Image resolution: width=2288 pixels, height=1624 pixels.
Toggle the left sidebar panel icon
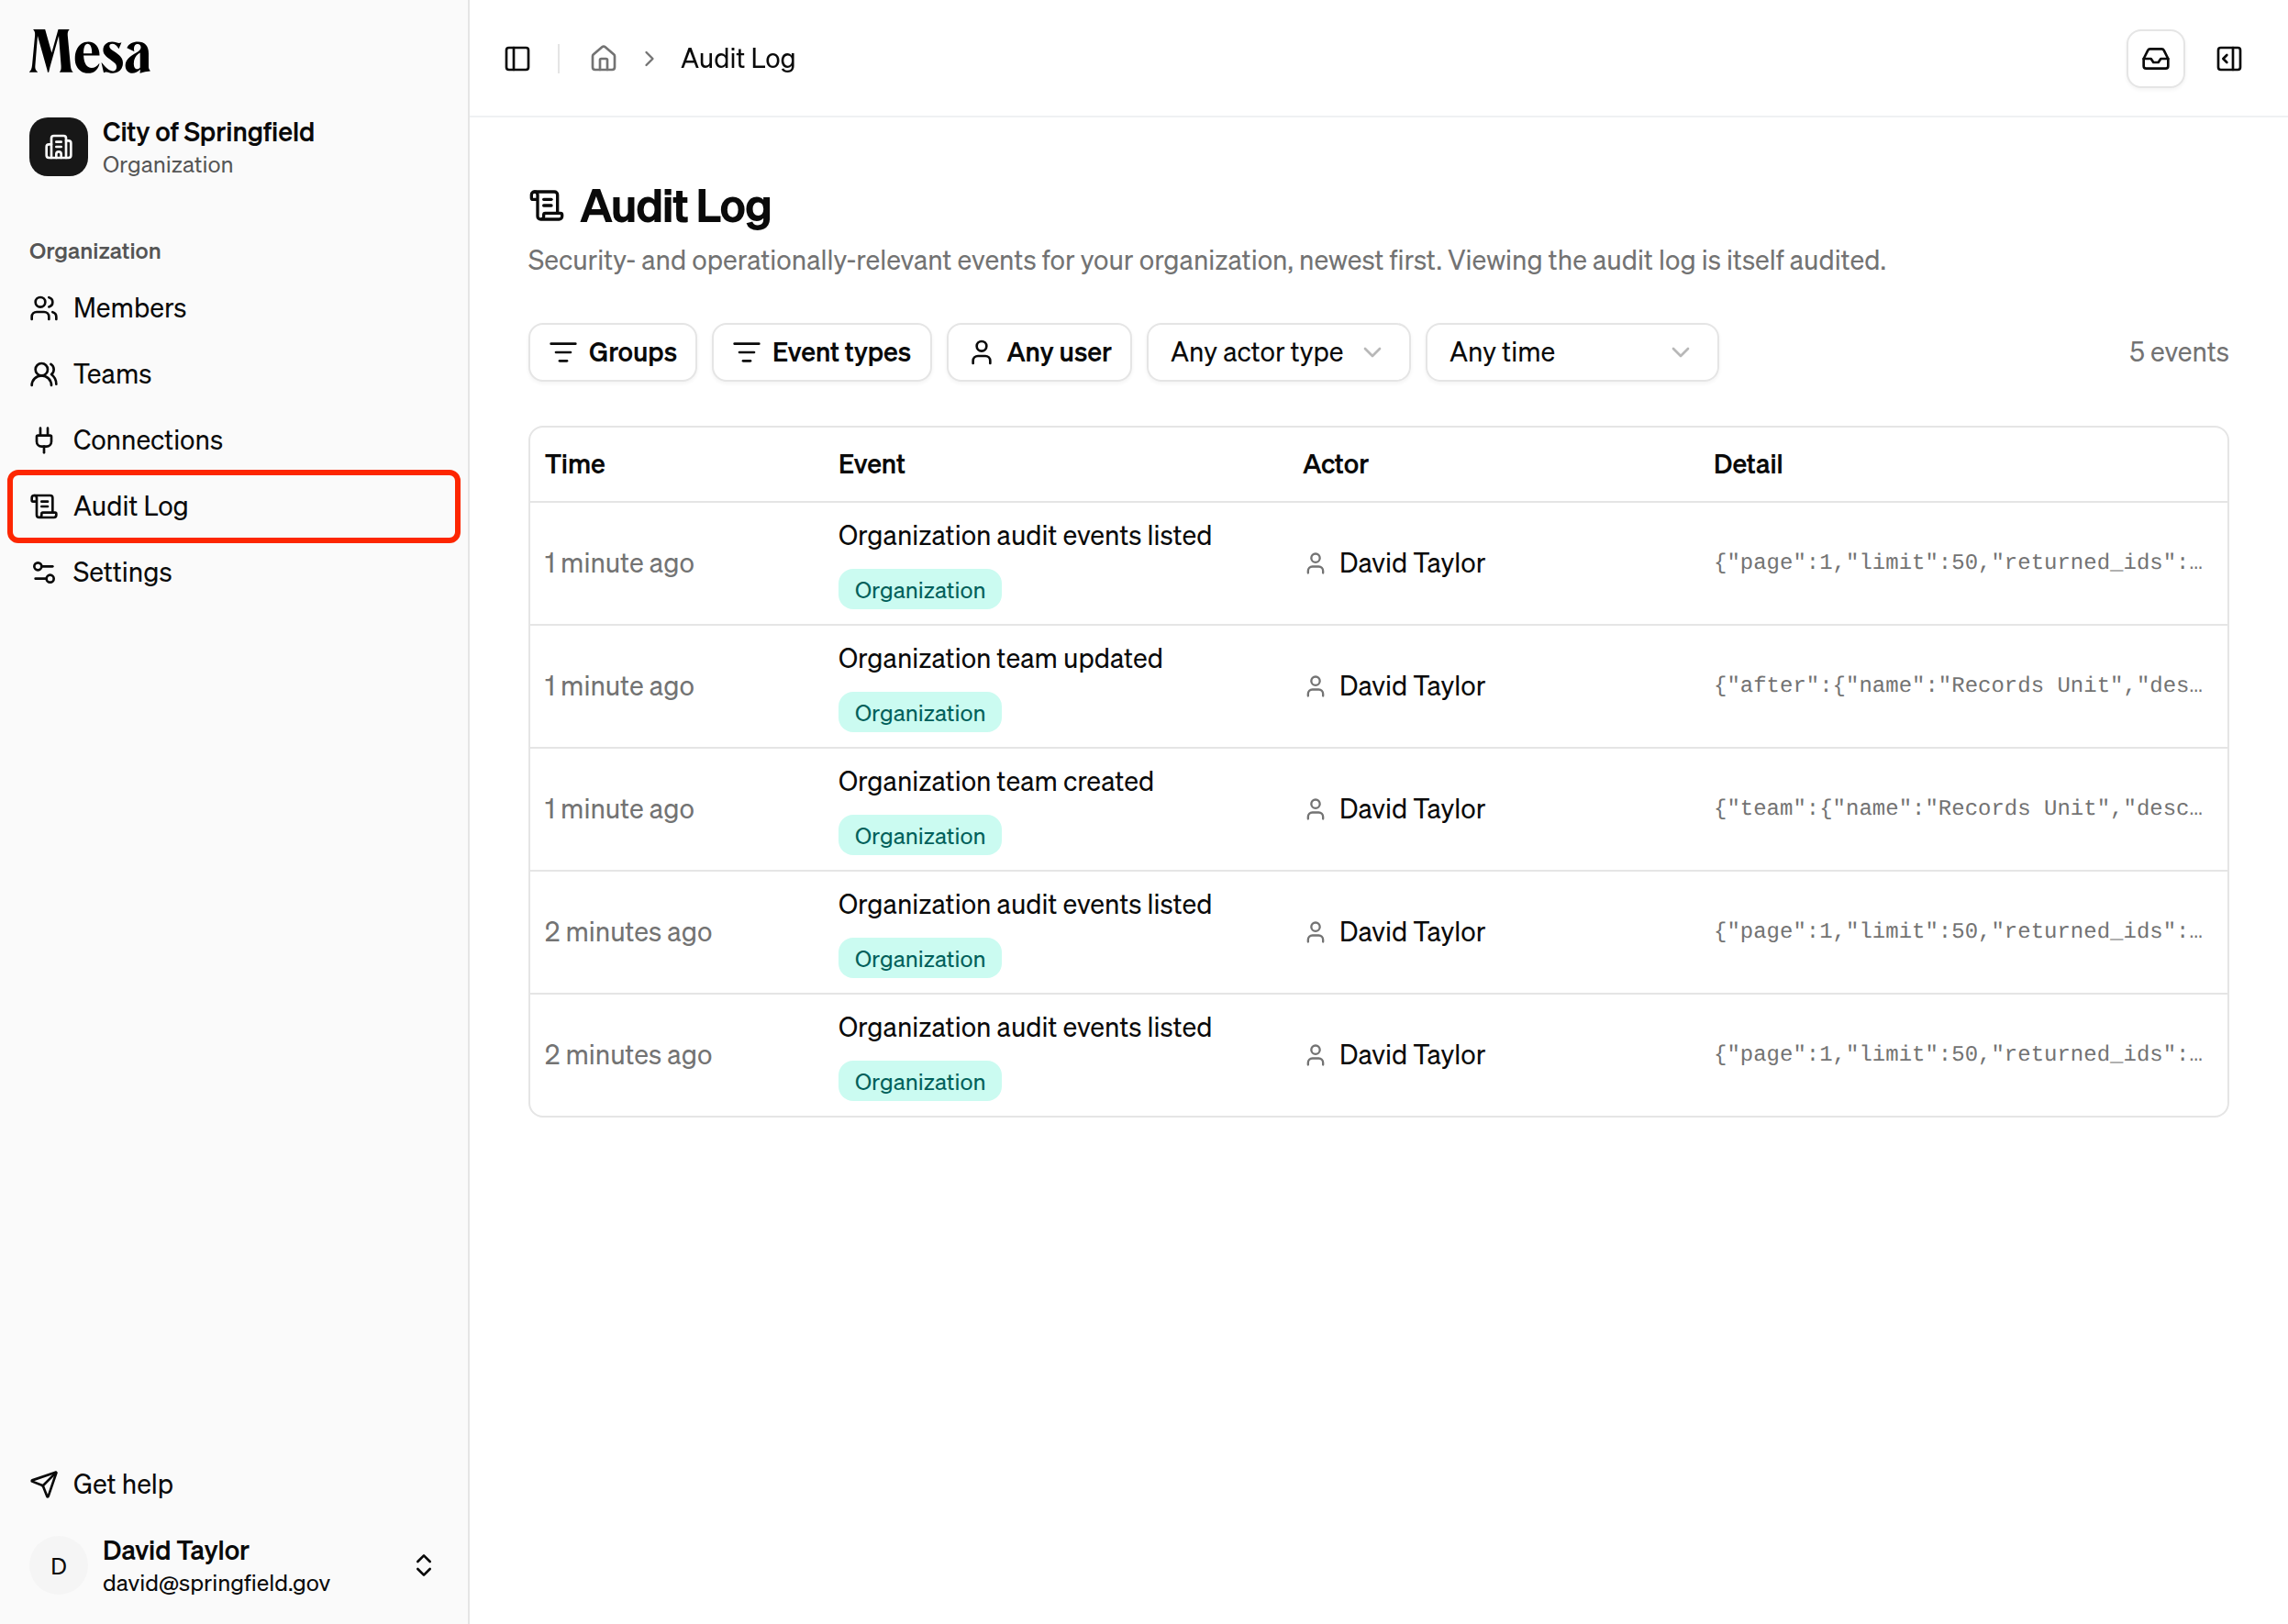[x=517, y=59]
